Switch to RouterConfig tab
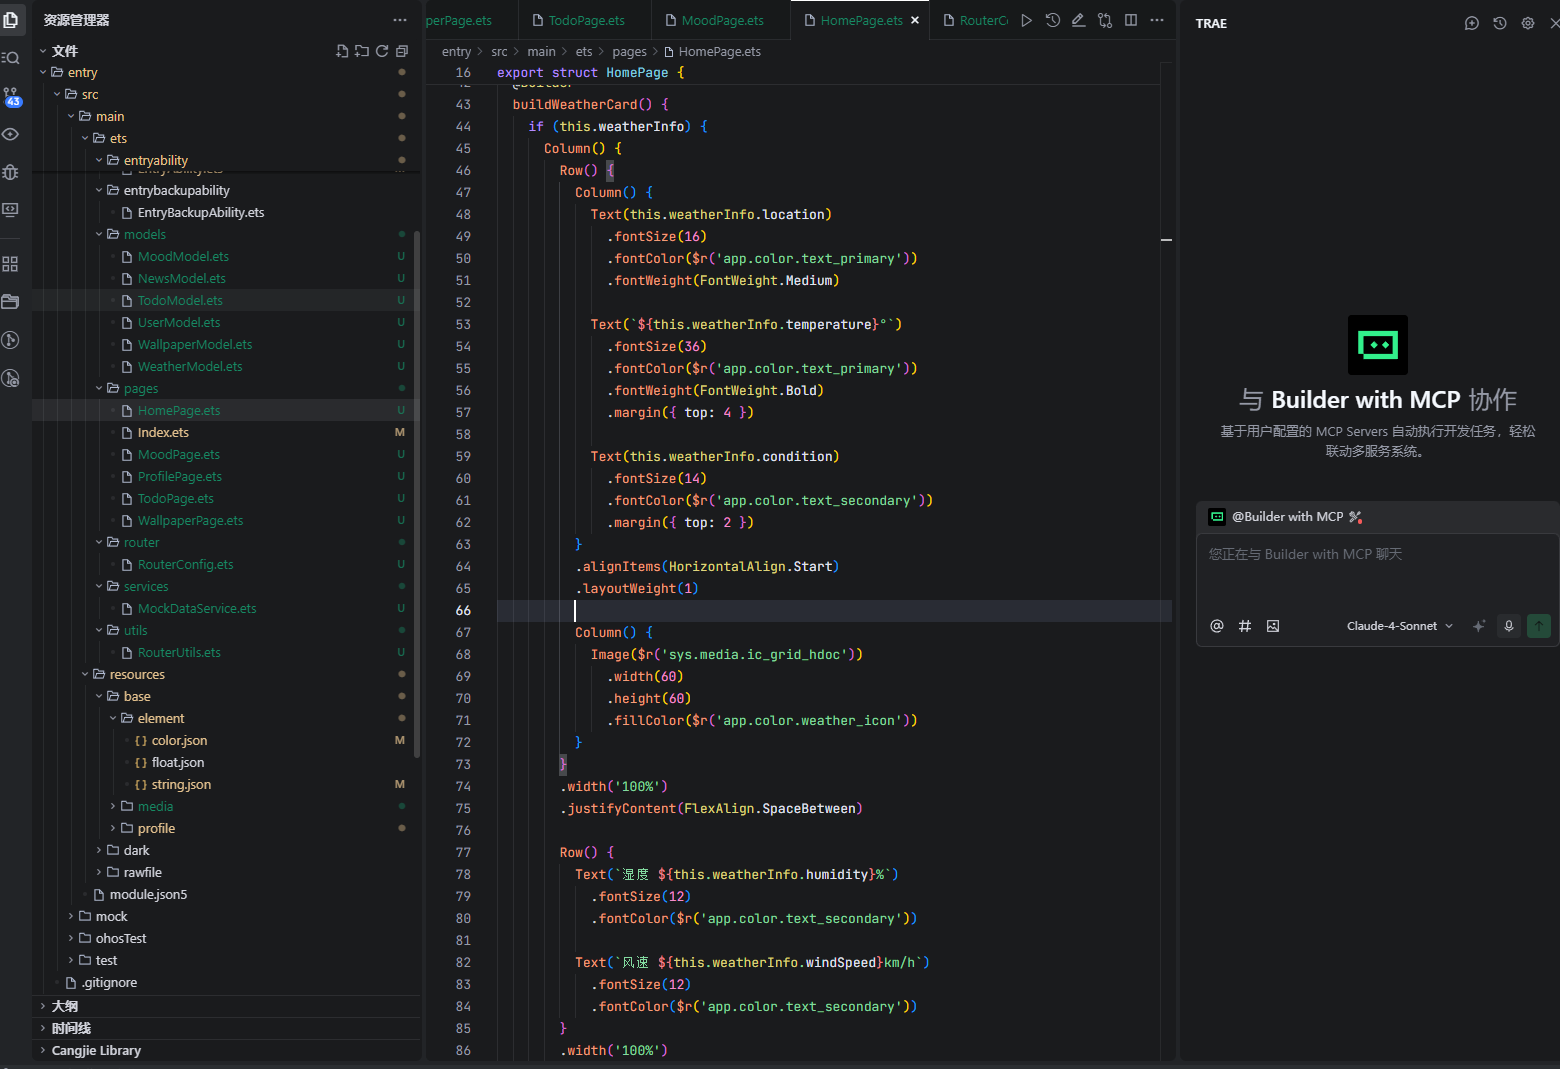Image resolution: width=1560 pixels, height=1069 pixels. click(x=974, y=20)
